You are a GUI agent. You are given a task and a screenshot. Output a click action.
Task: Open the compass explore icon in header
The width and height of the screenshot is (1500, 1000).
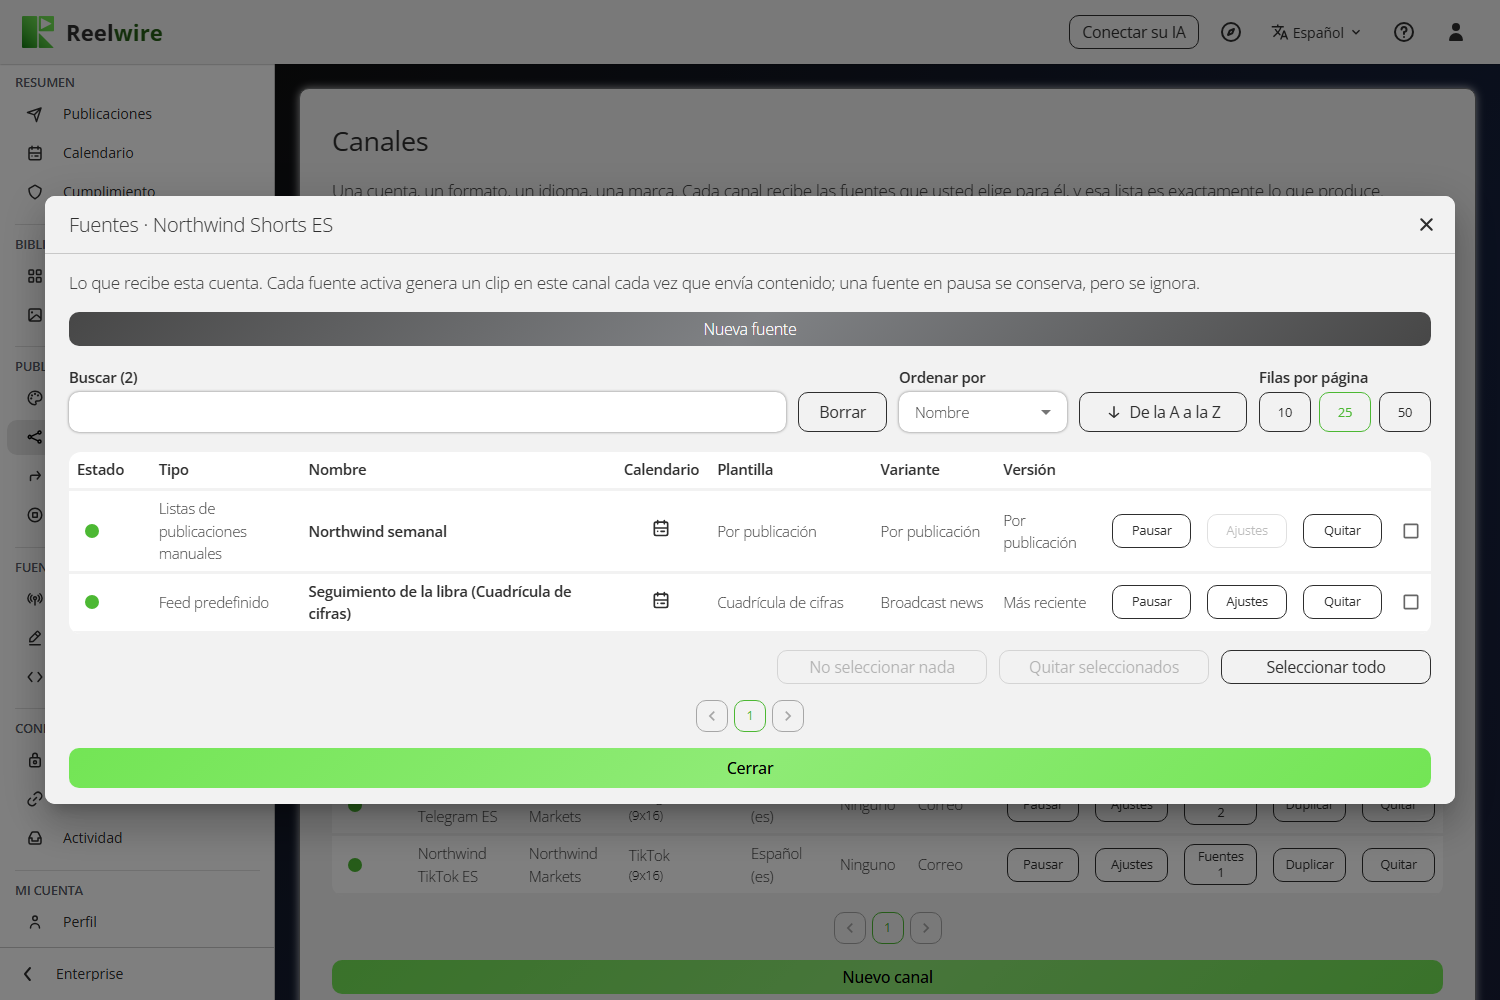1231,32
